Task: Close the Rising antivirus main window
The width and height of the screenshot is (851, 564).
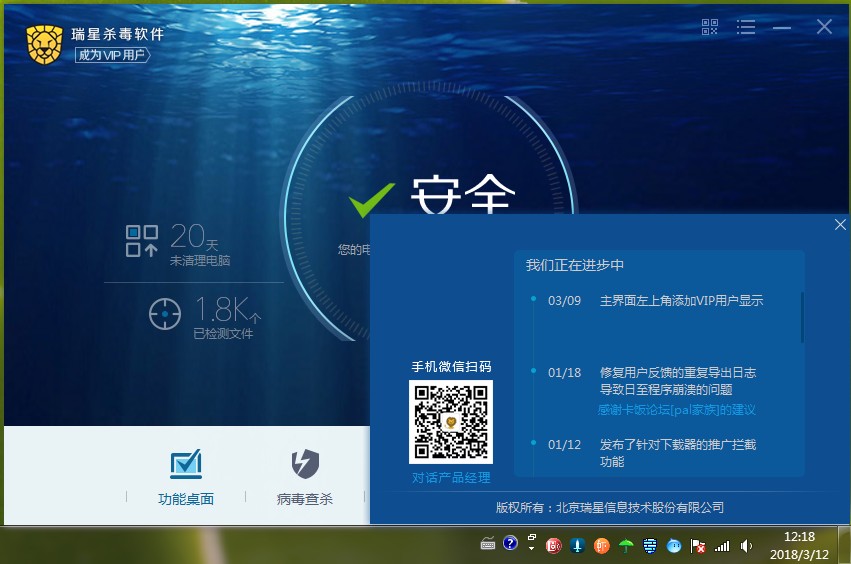Action: [824, 27]
